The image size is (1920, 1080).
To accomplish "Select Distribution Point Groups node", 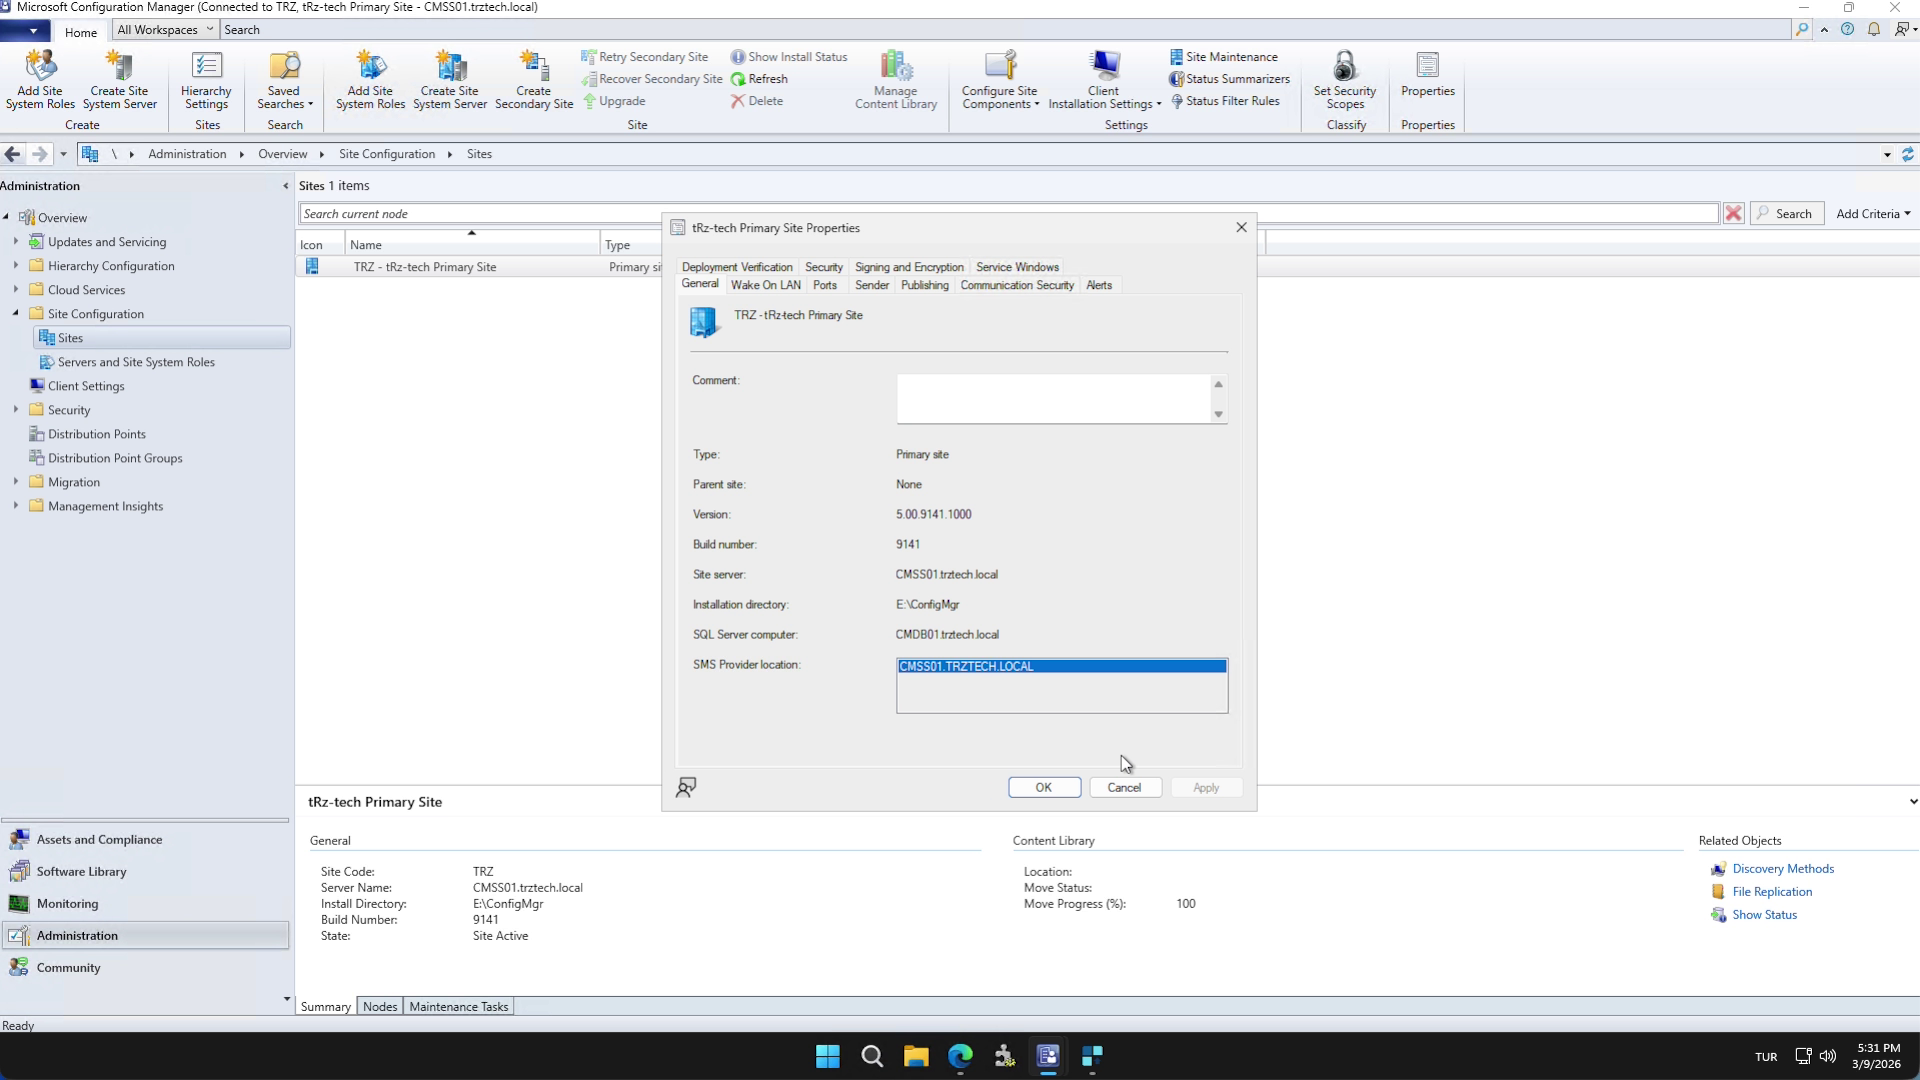I will pos(115,458).
